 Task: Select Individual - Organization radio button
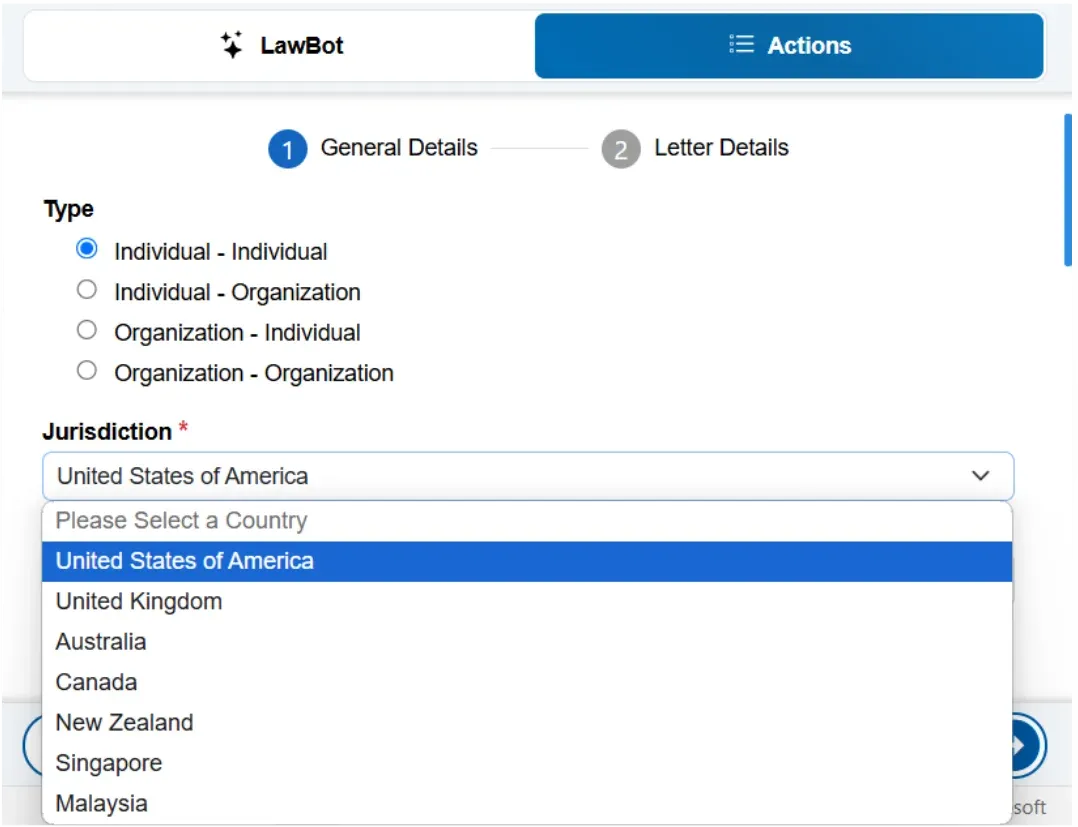click(x=87, y=289)
